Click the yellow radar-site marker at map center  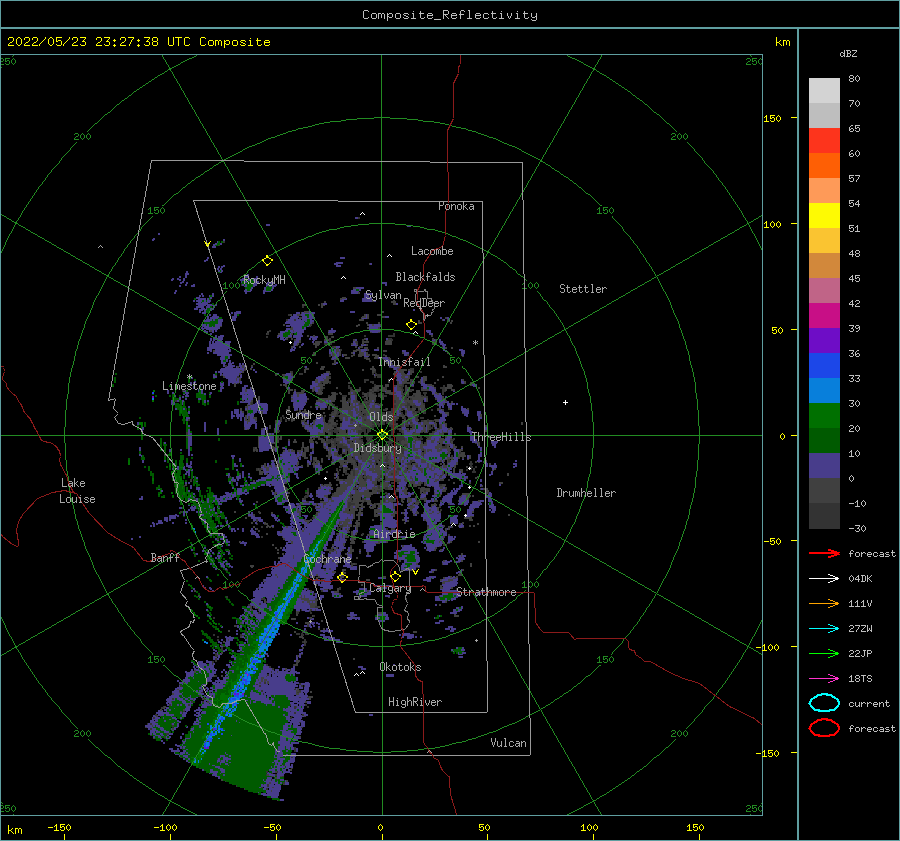(x=382, y=435)
